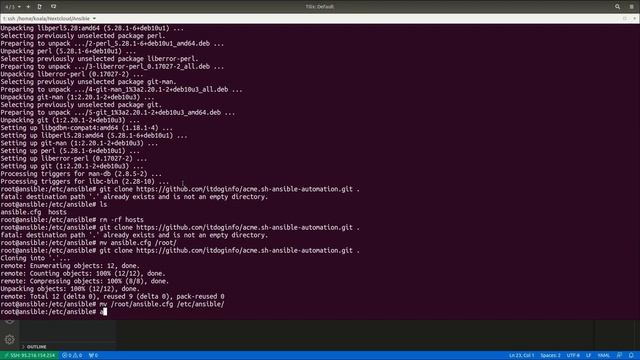
Task: Change end of line sequence LF
Action: 589,355
